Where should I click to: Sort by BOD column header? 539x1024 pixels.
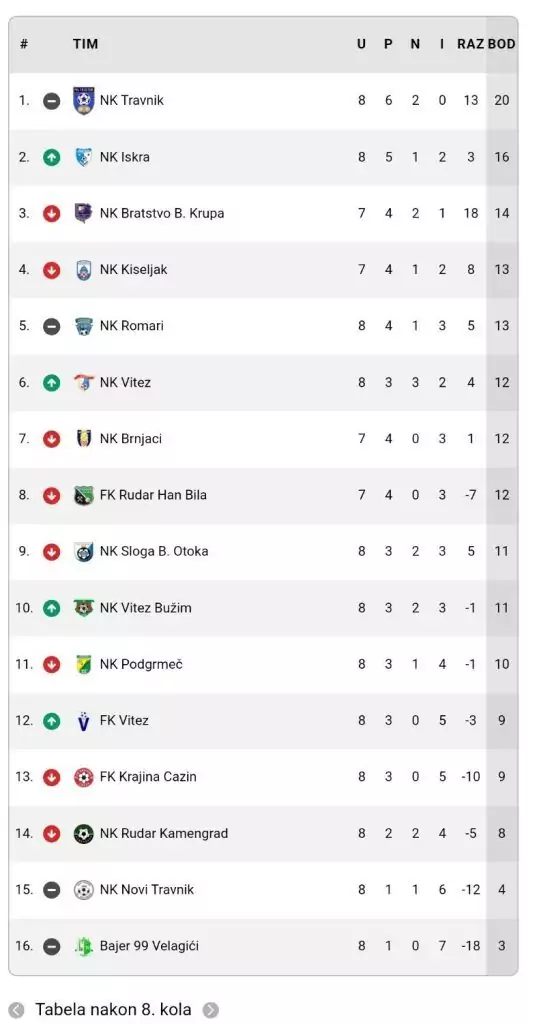[502, 44]
